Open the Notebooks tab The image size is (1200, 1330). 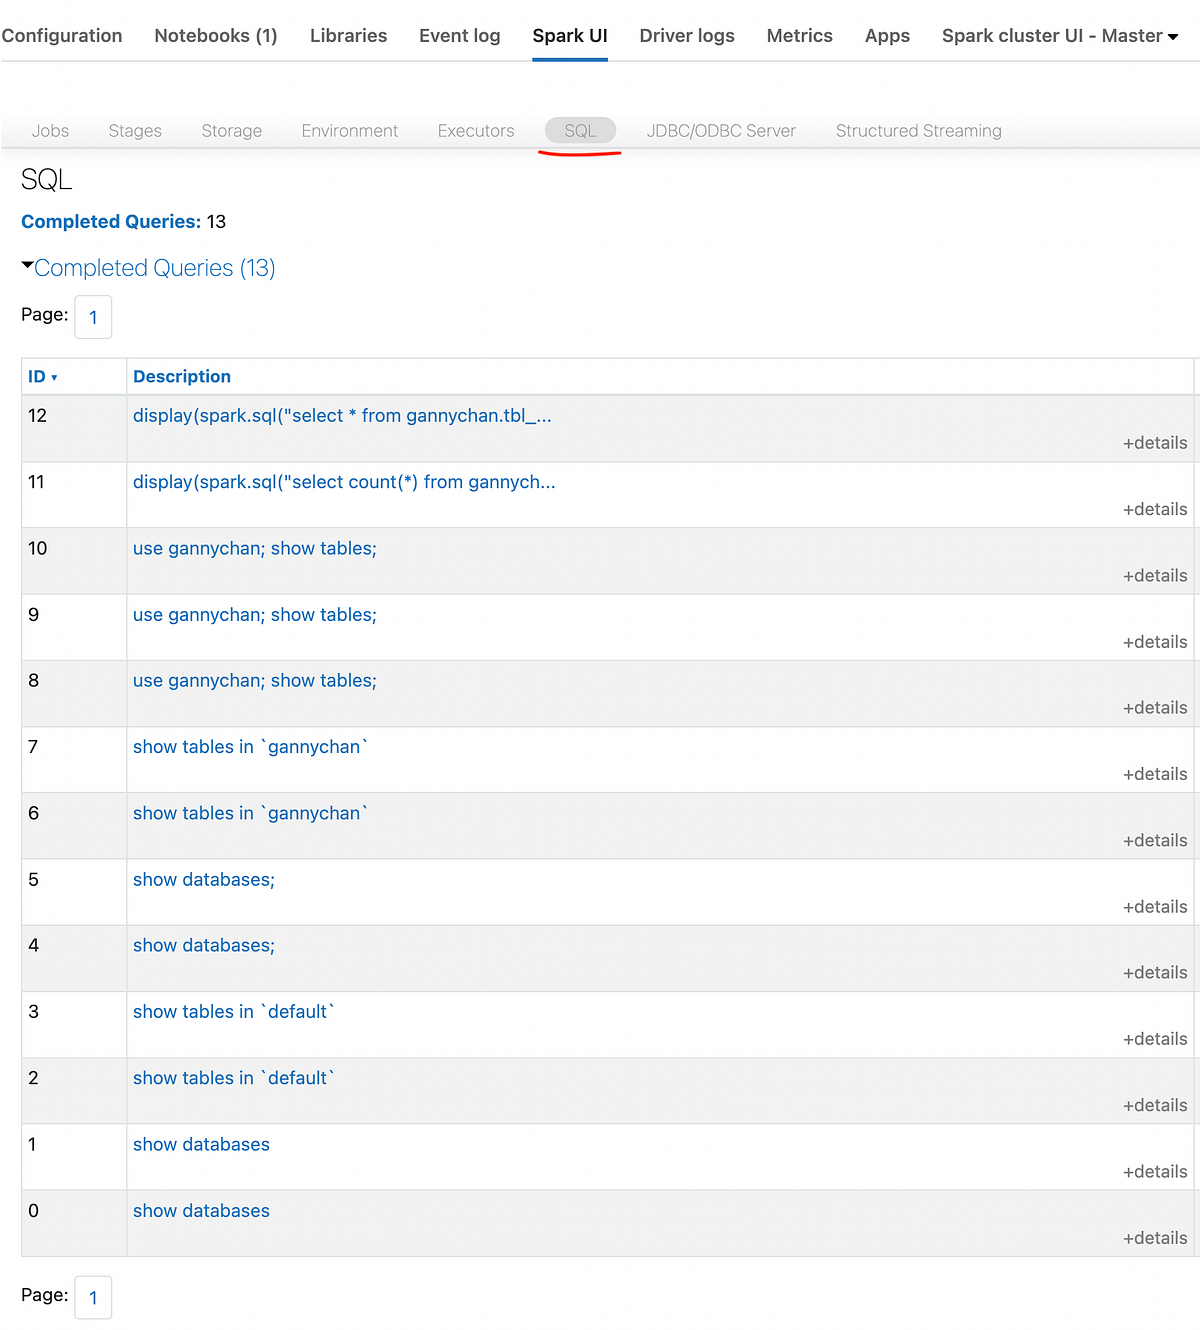(x=215, y=35)
